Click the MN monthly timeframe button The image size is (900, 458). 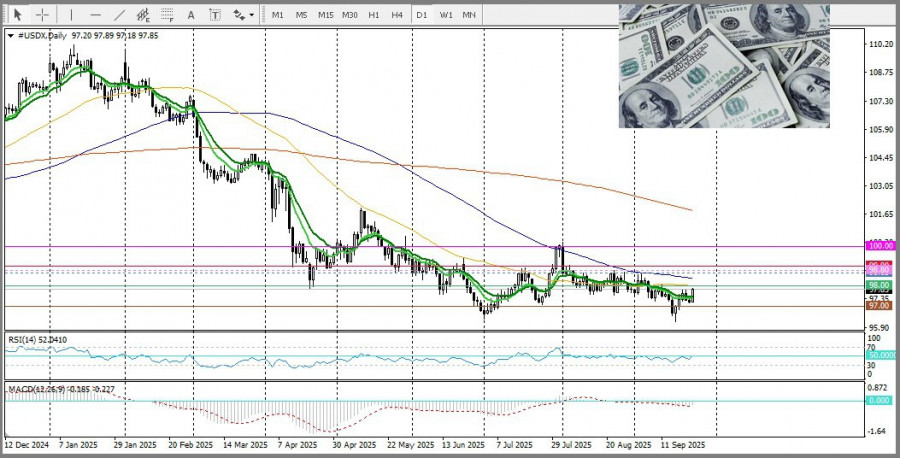[469, 15]
